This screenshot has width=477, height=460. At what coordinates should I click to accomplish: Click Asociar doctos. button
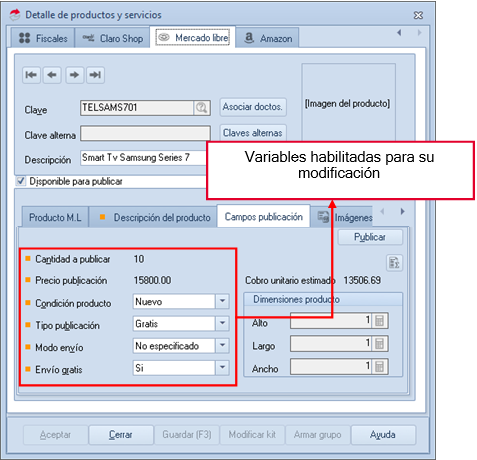tap(253, 107)
